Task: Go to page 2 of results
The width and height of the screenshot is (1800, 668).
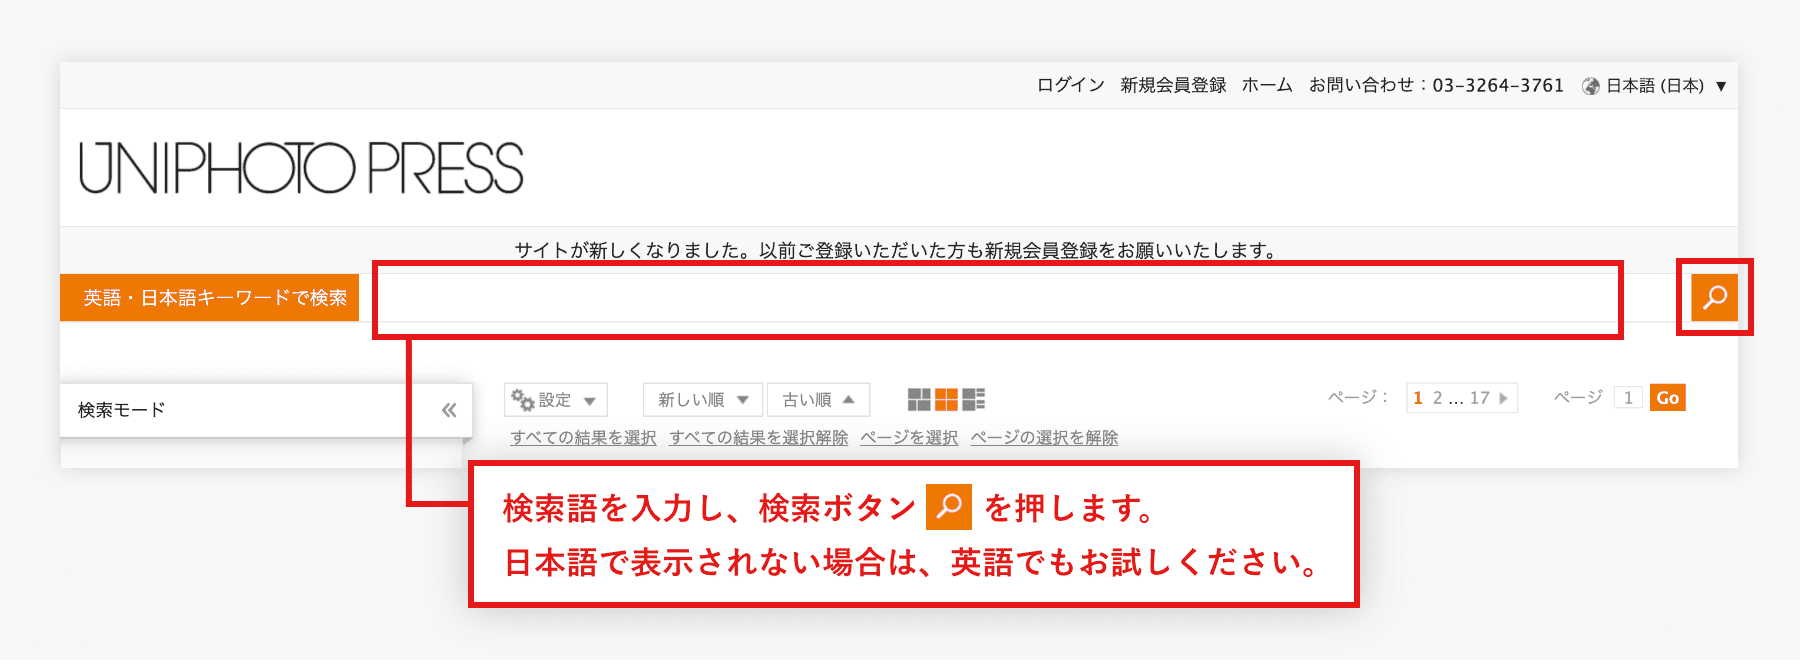Action: click(1437, 398)
